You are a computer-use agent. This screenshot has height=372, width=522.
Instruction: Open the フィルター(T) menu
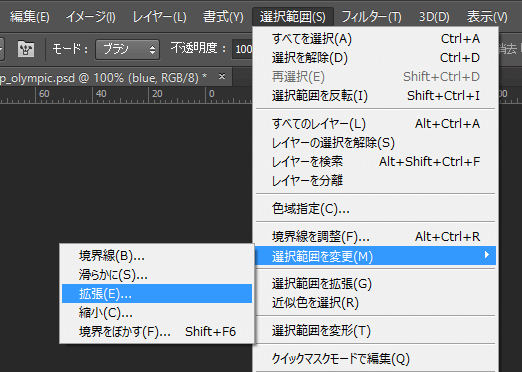(x=371, y=16)
